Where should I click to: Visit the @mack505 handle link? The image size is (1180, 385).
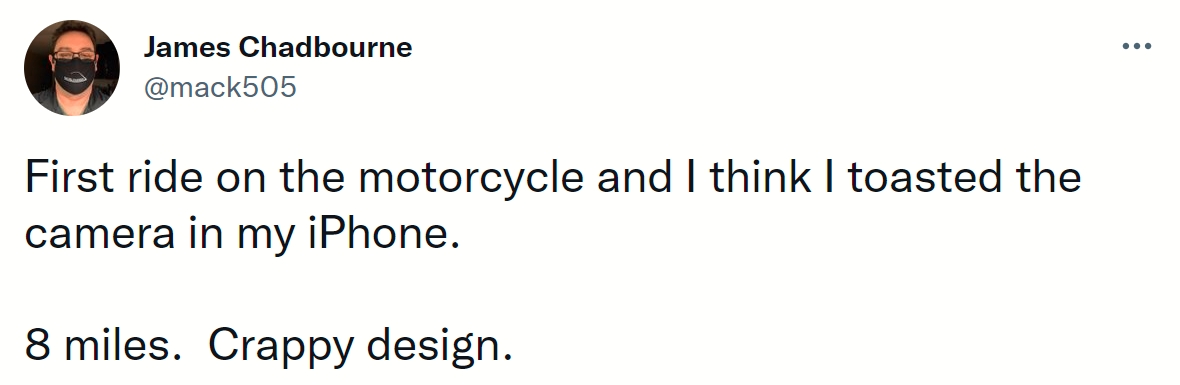point(220,87)
